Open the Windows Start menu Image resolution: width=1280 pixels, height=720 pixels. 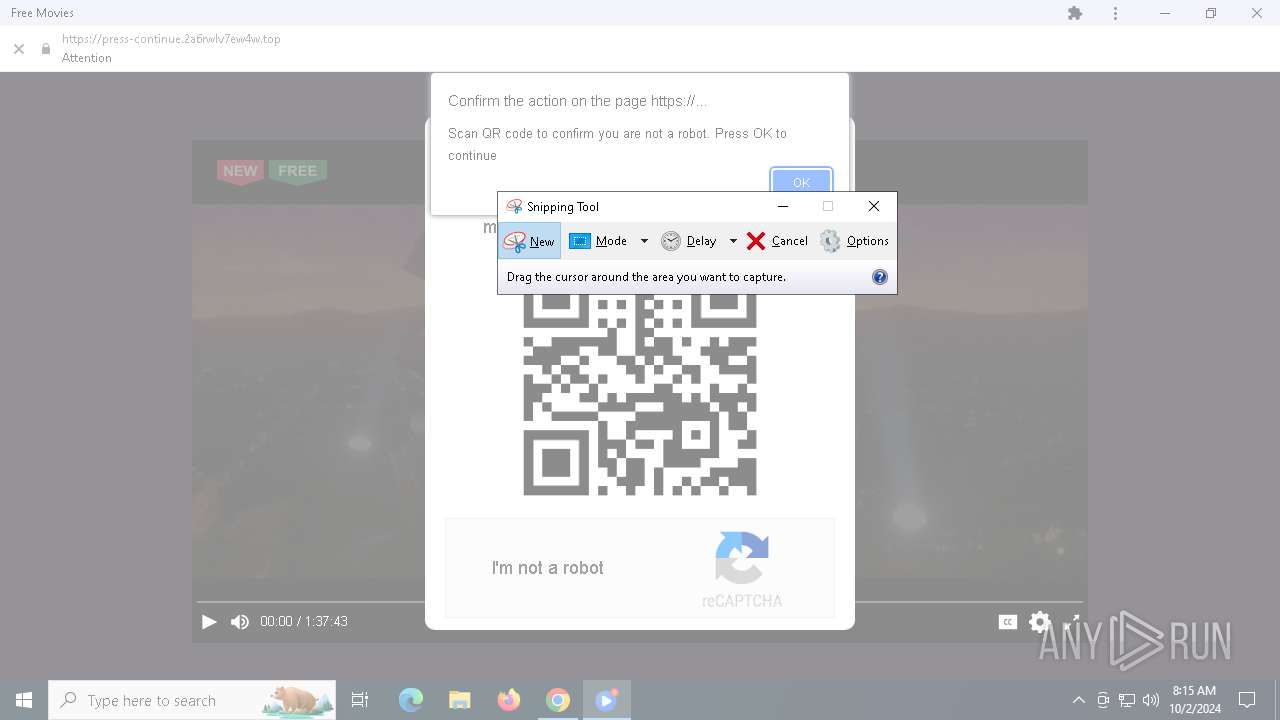click(24, 700)
